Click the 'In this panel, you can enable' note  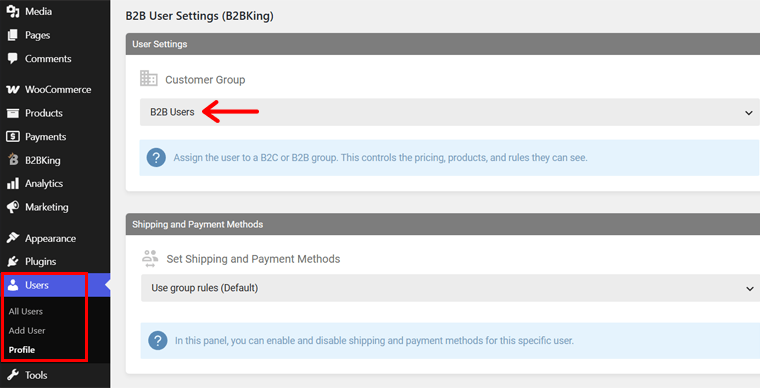[x=374, y=341]
